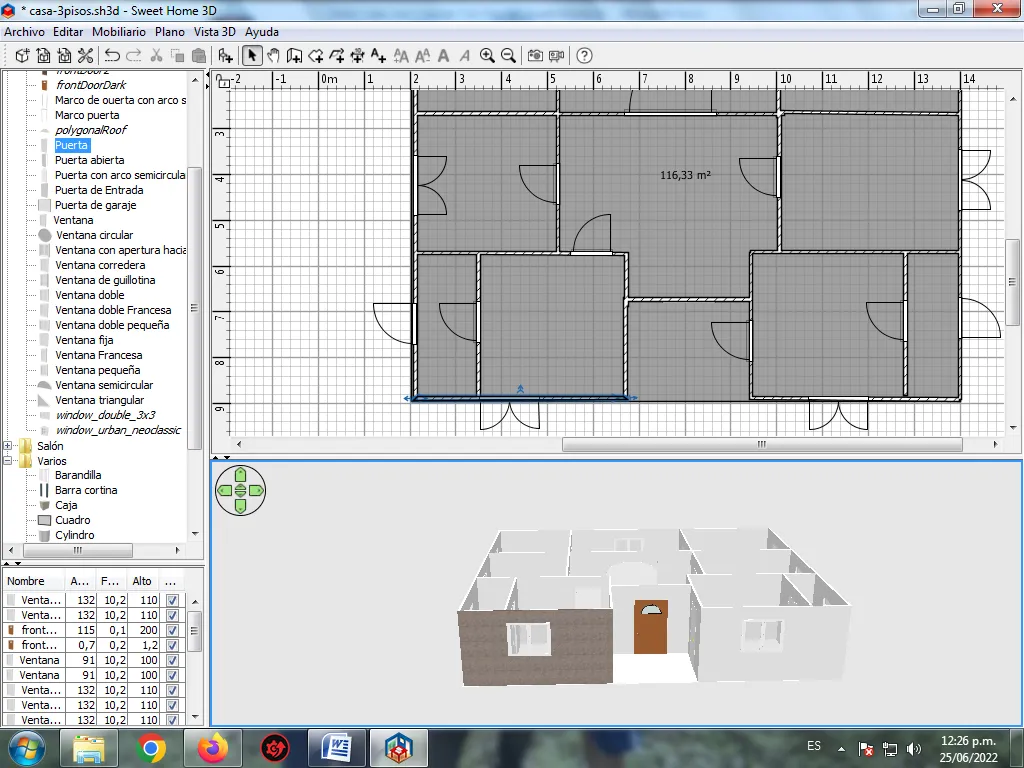Select Cuadro under Varios
The image size is (1024, 768).
[72, 520]
